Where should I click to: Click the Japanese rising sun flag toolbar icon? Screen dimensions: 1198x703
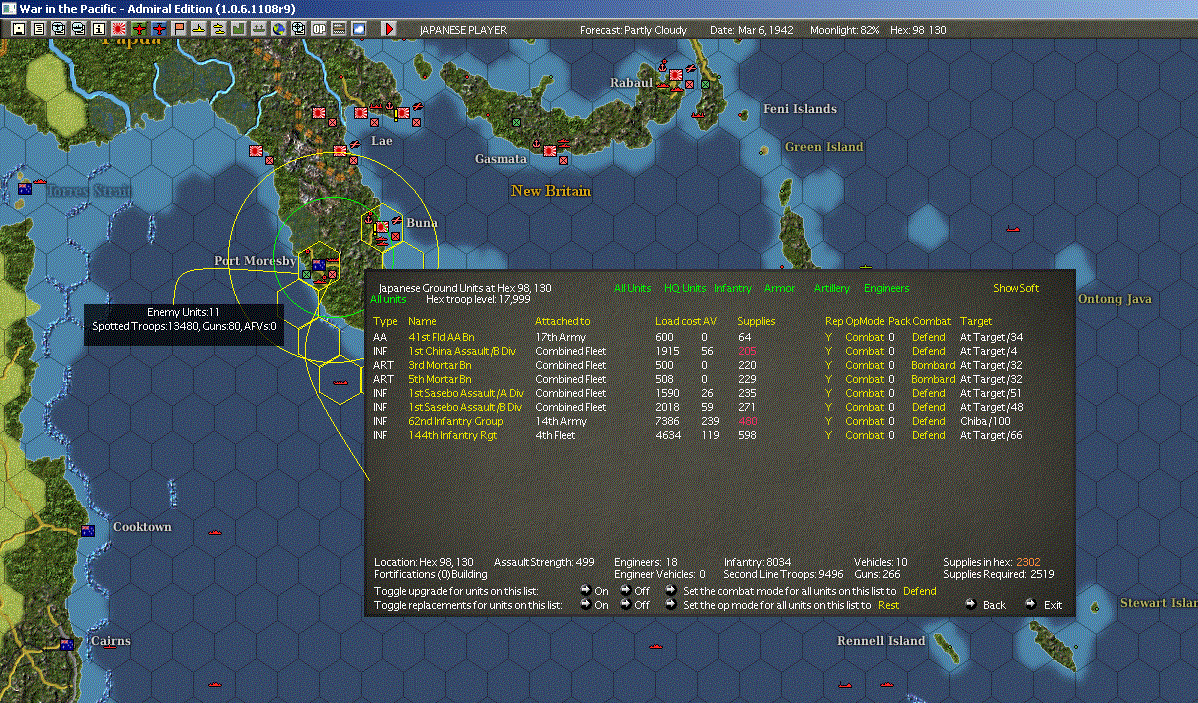(118, 29)
